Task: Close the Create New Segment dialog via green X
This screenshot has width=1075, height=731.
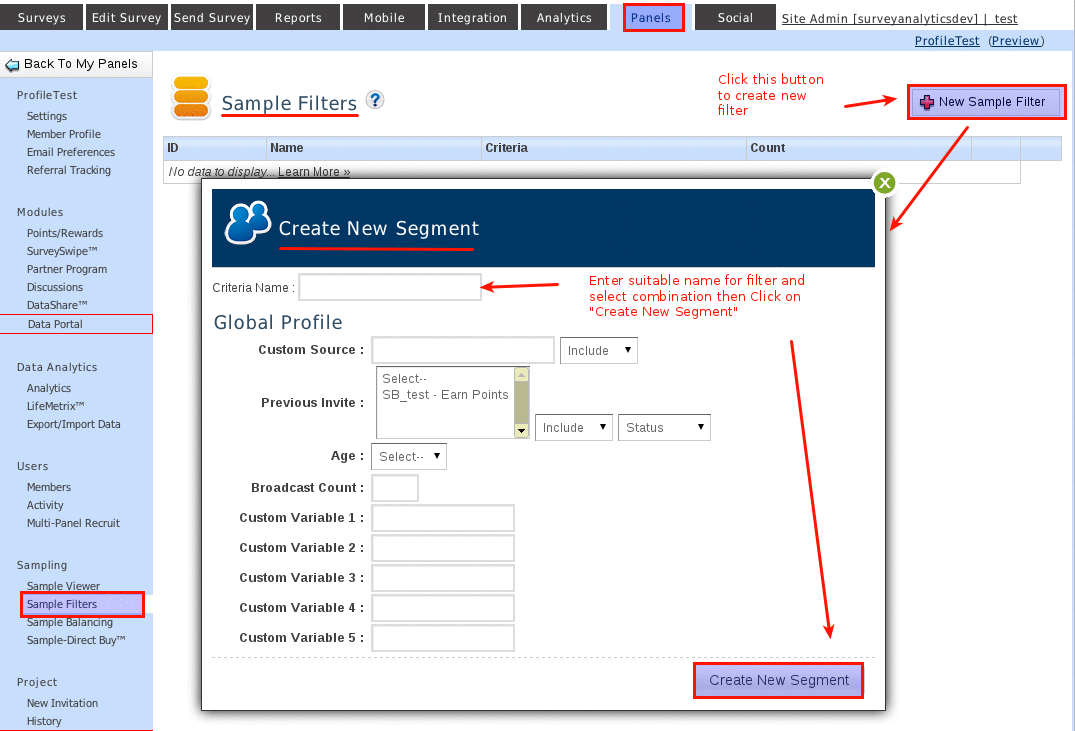Action: coord(884,183)
